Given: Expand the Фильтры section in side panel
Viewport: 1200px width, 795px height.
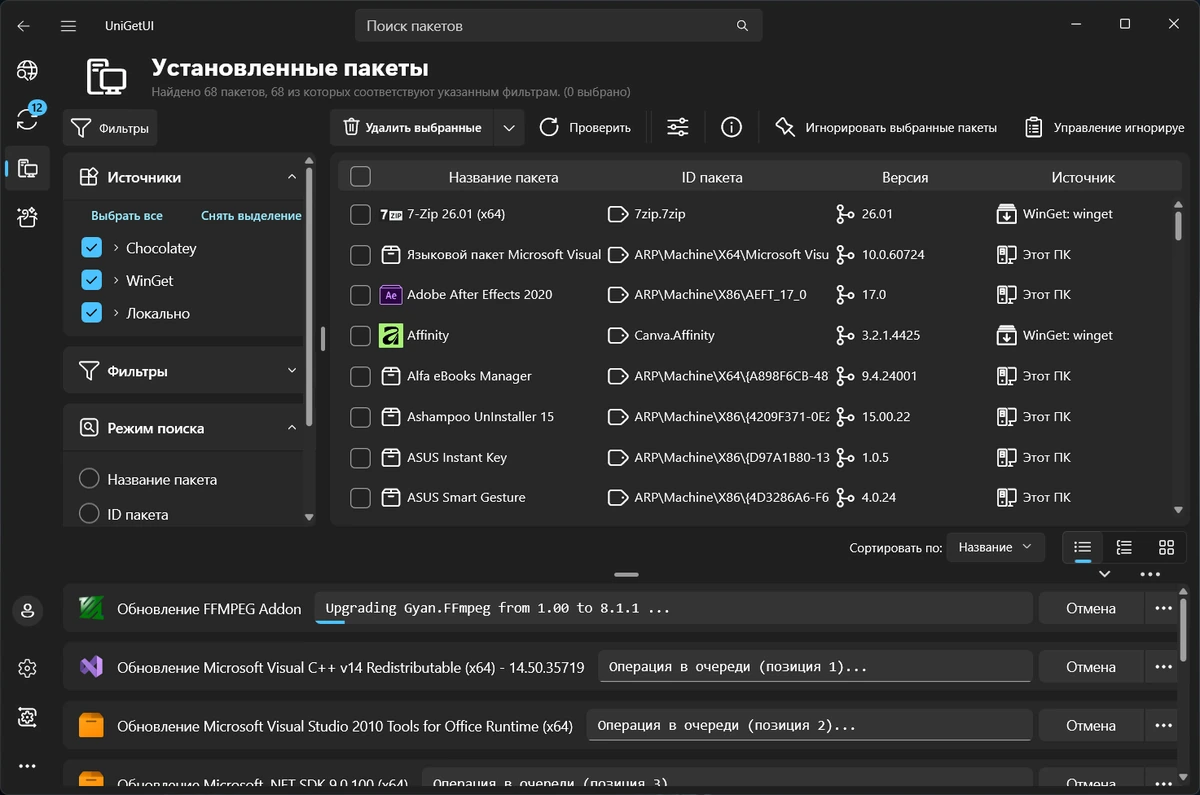Looking at the screenshot, I should pos(292,371).
